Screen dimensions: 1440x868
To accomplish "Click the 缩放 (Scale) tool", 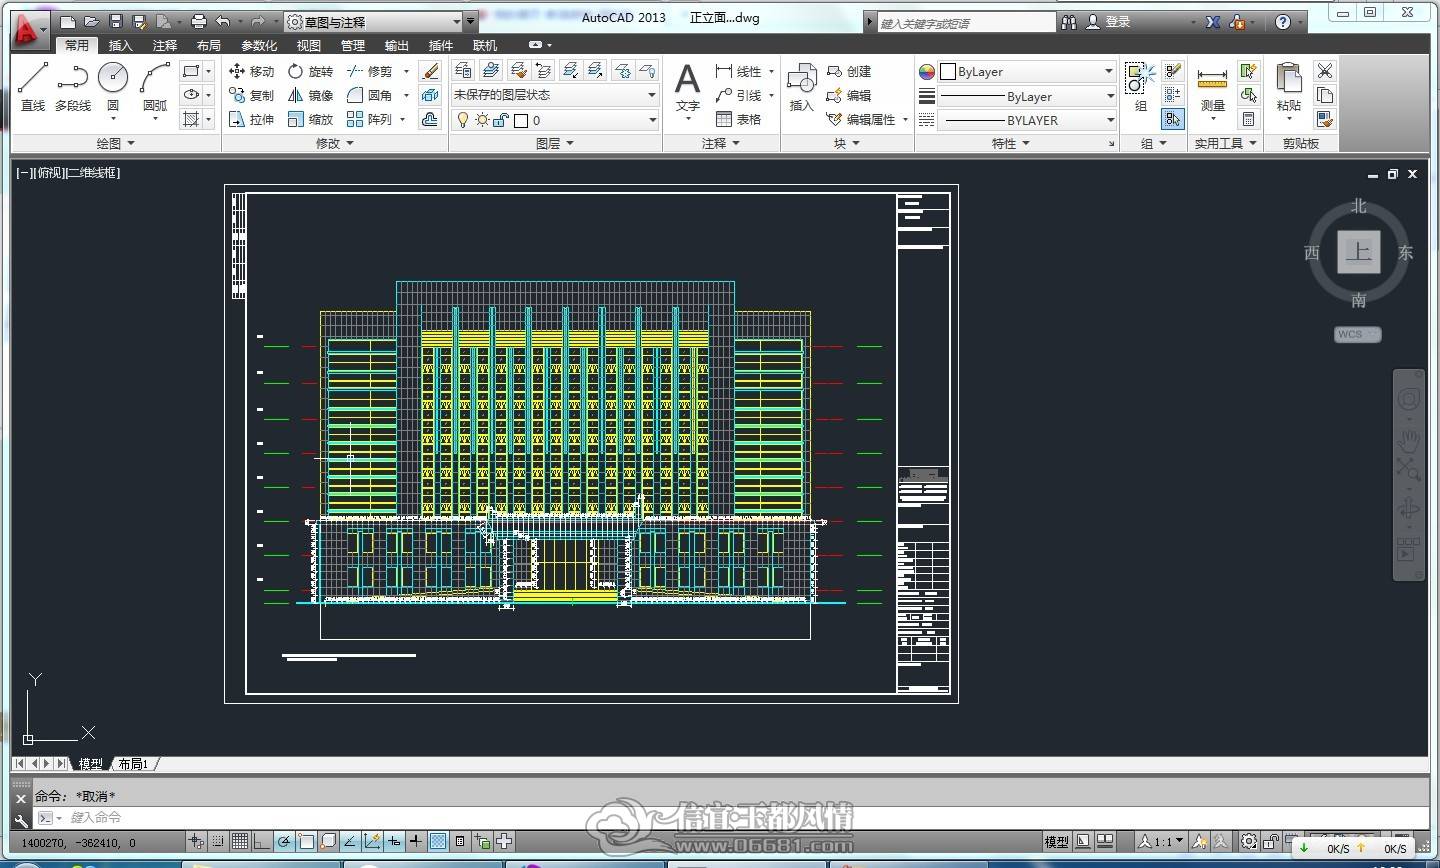I will 310,119.
